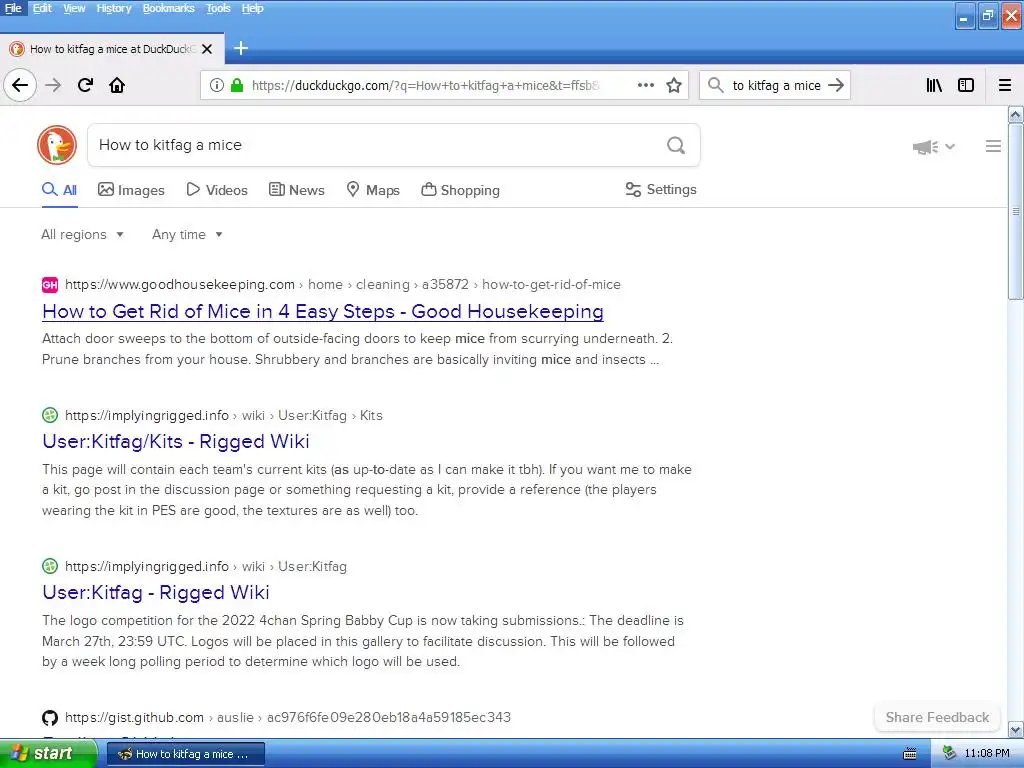Reload the current page
Viewport: 1024px width, 768px height.
[x=85, y=85]
